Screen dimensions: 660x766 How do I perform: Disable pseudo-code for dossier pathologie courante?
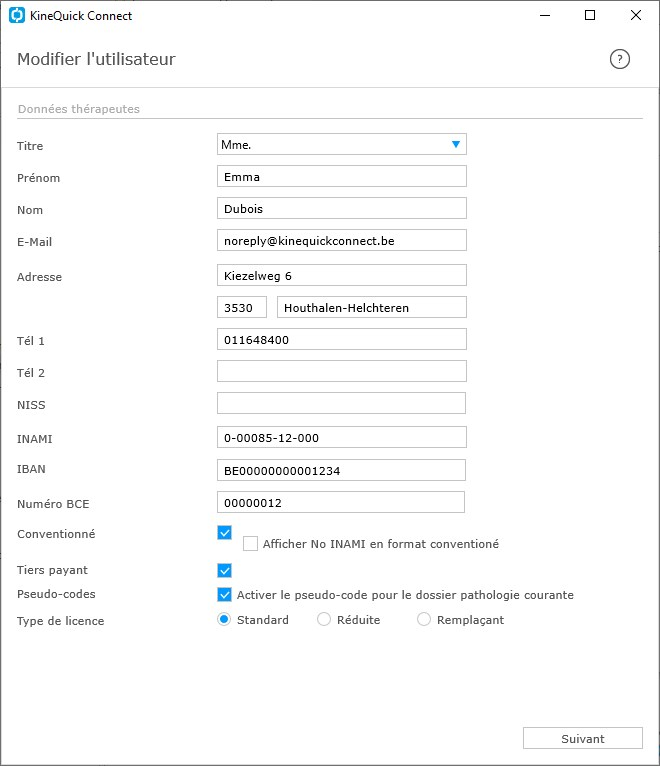(x=225, y=595)
